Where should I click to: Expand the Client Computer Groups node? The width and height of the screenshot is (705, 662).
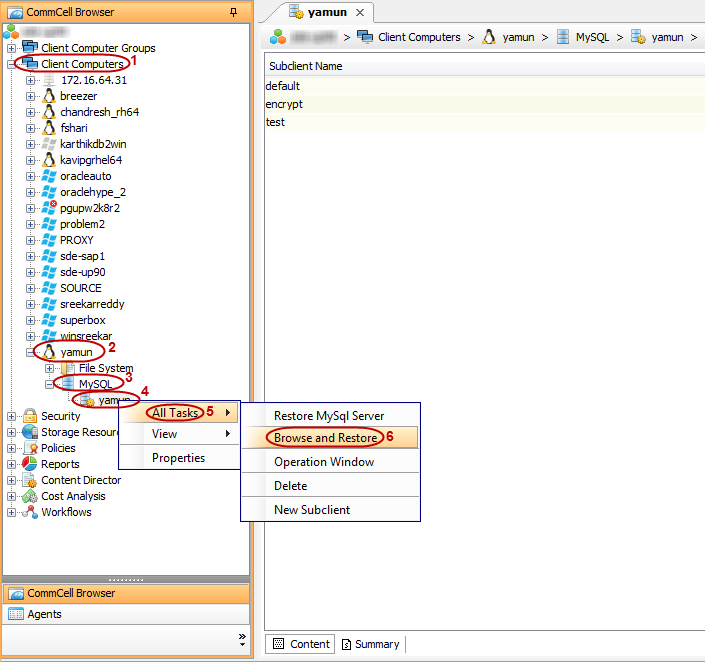point(12,48)
